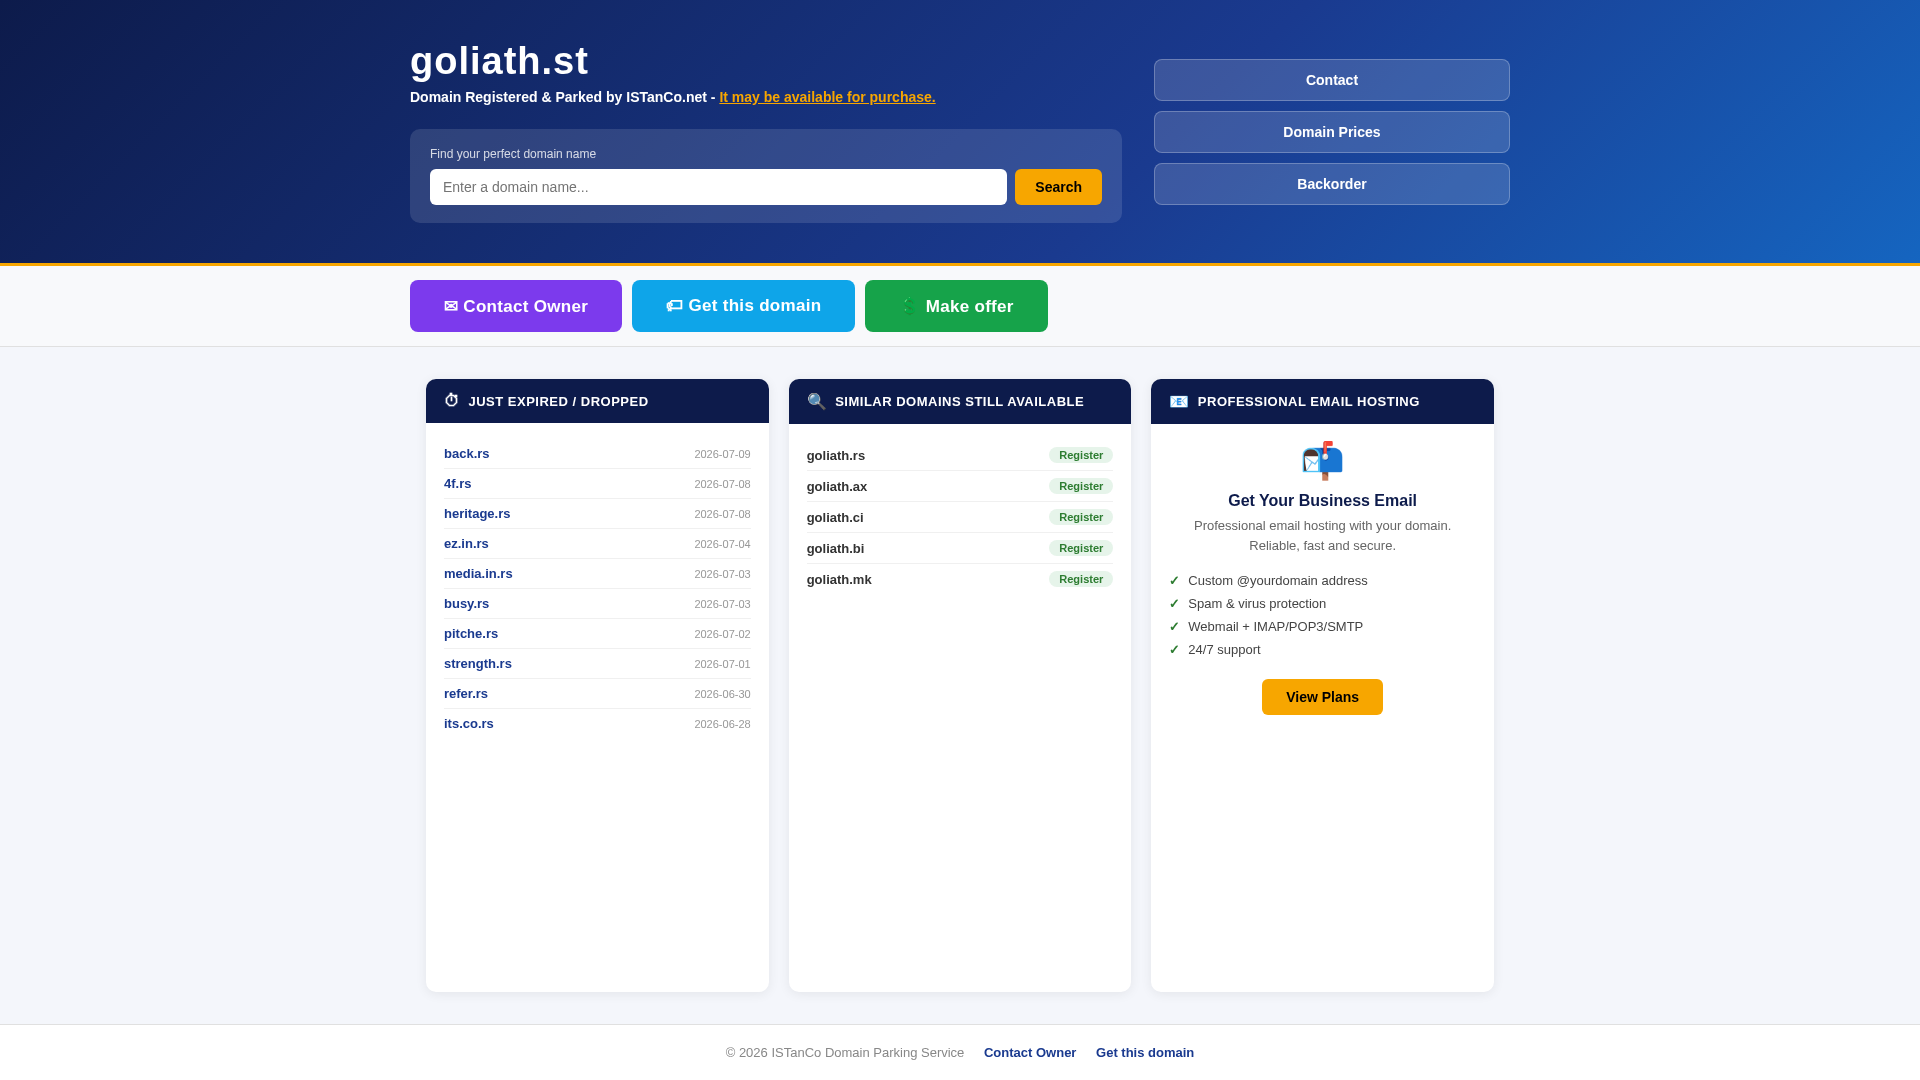Viewport: 1920px width, 1080px height.
Task: Open the Contact button in header
Action: pos(1332,80)
